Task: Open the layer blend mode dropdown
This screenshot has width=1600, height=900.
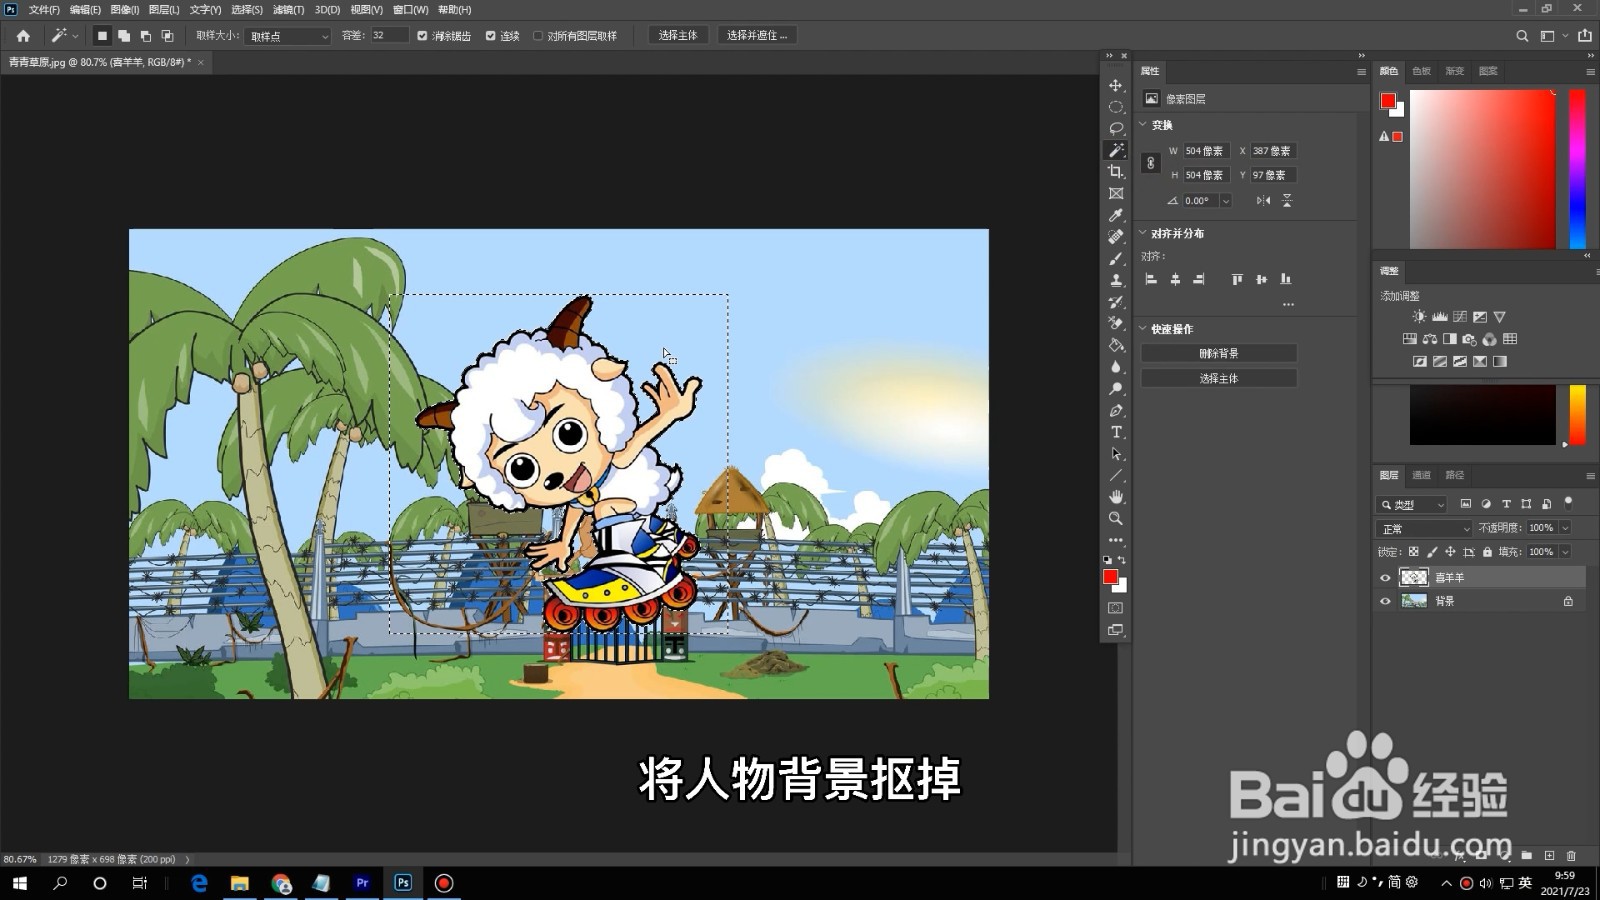Action: pos(1425,528)
